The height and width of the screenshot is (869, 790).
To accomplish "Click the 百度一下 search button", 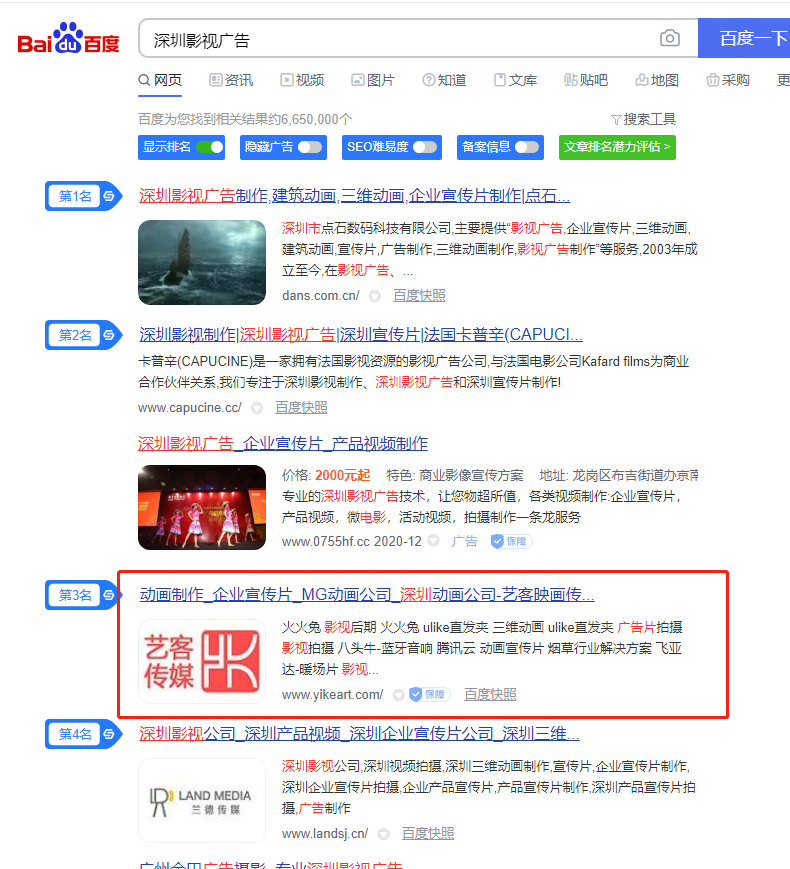I will pos(744,38).
